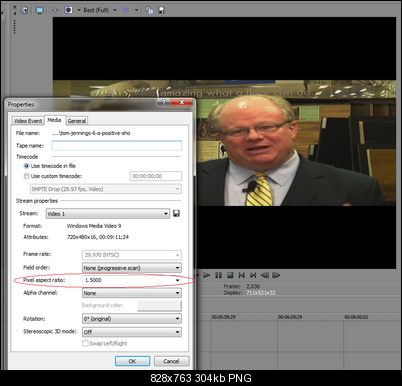Click the Background color swatch

159,305
